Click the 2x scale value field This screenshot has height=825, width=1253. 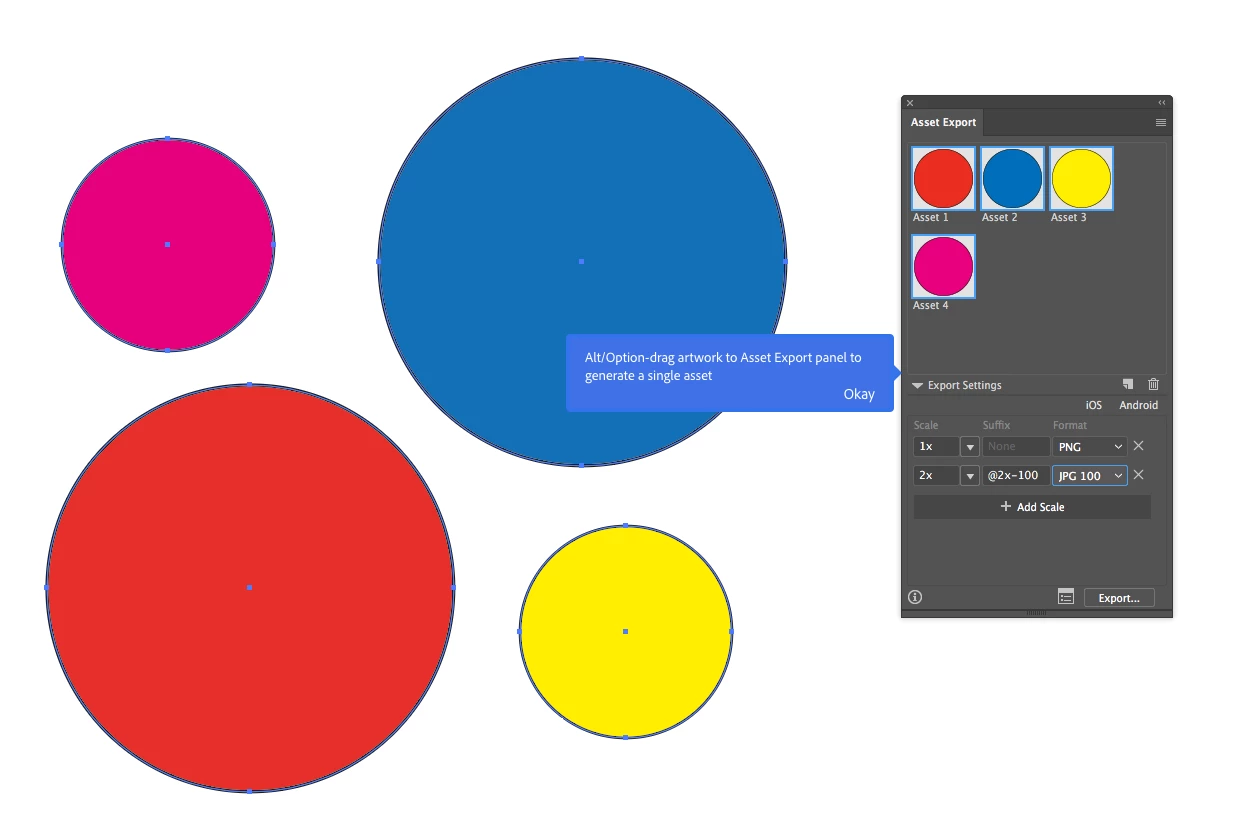[x=936, y=476]
